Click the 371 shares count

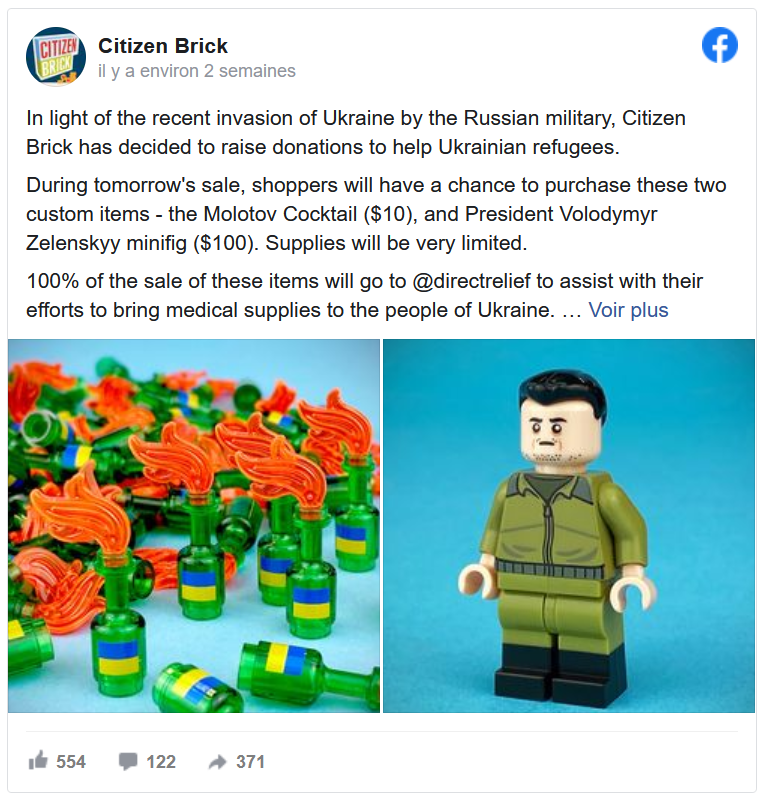250,761
